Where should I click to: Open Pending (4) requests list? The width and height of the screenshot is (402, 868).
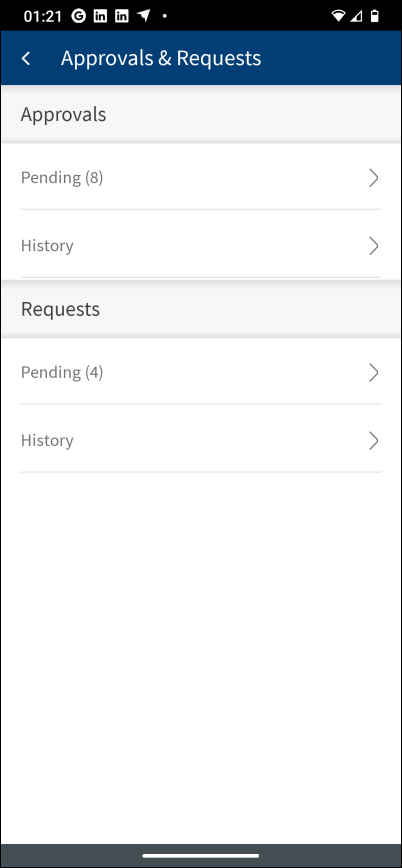(x=201, y=372)
